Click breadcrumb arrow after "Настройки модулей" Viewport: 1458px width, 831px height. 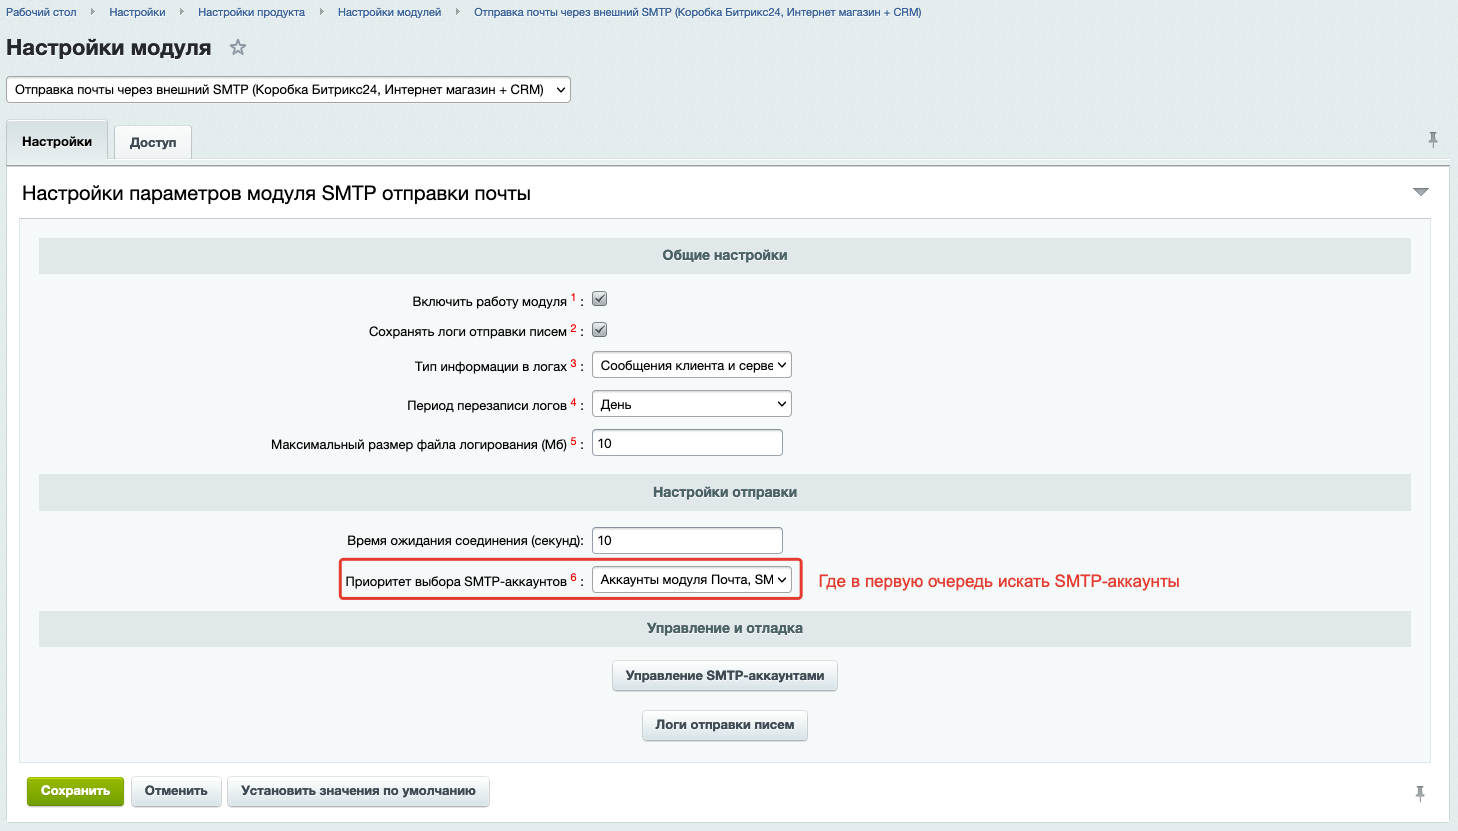[458, 12]
